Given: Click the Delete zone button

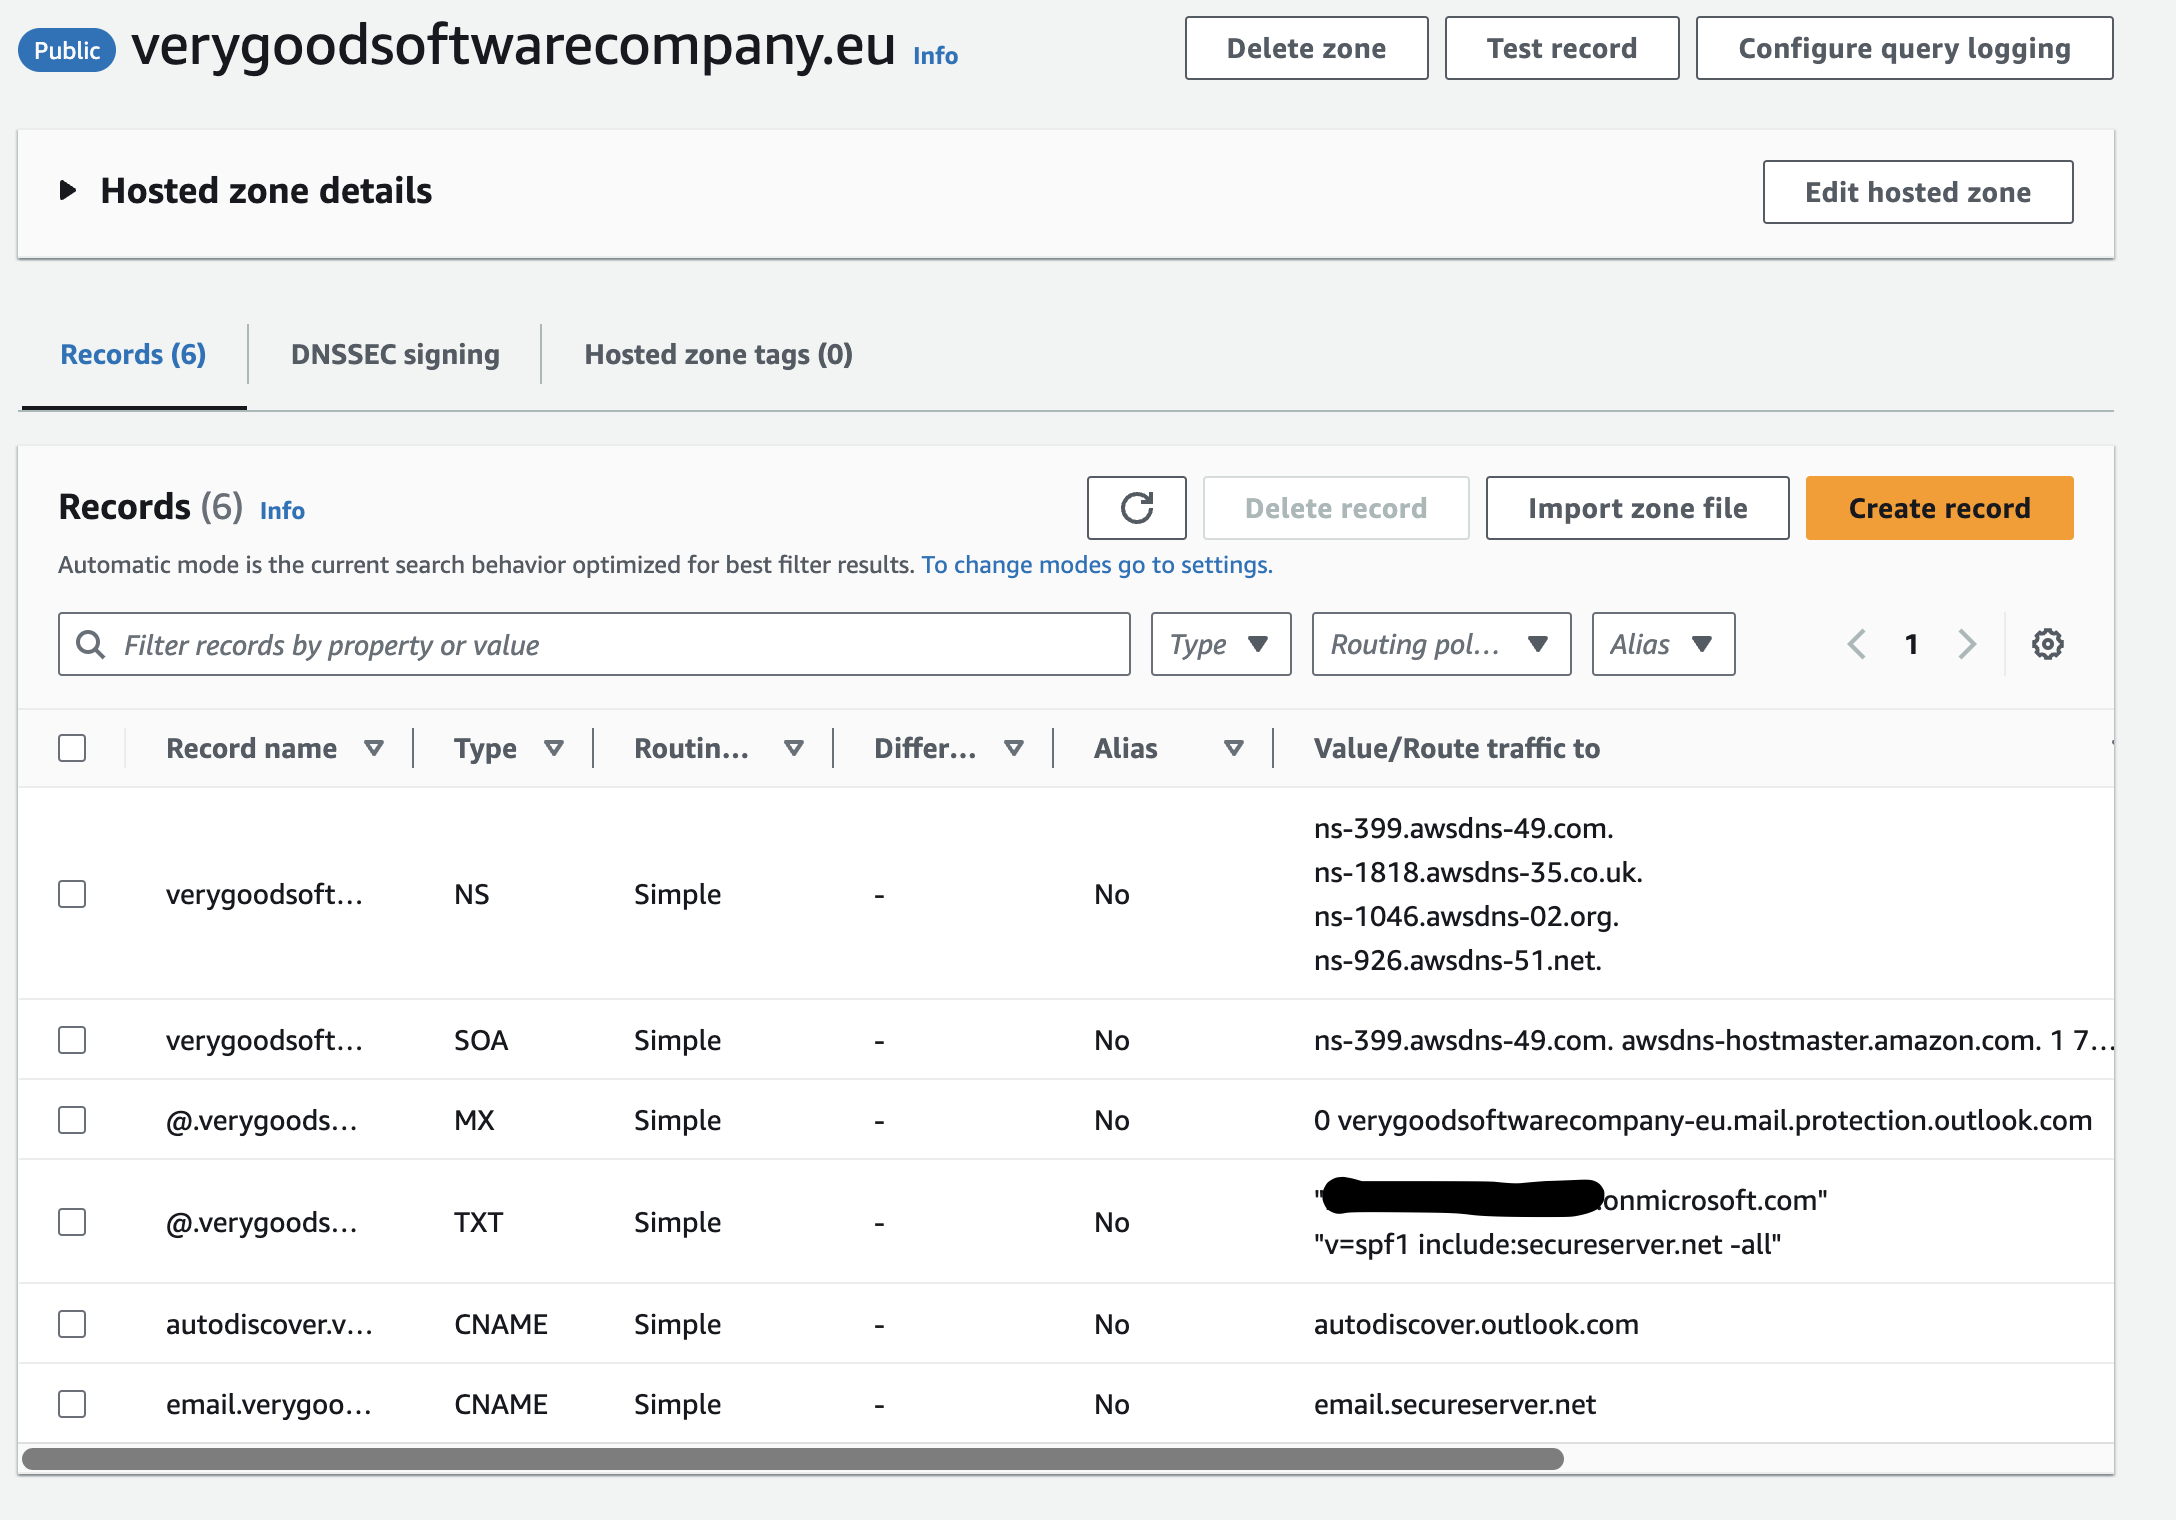Looking at the screenshot, I should [x=1306, y=48].
